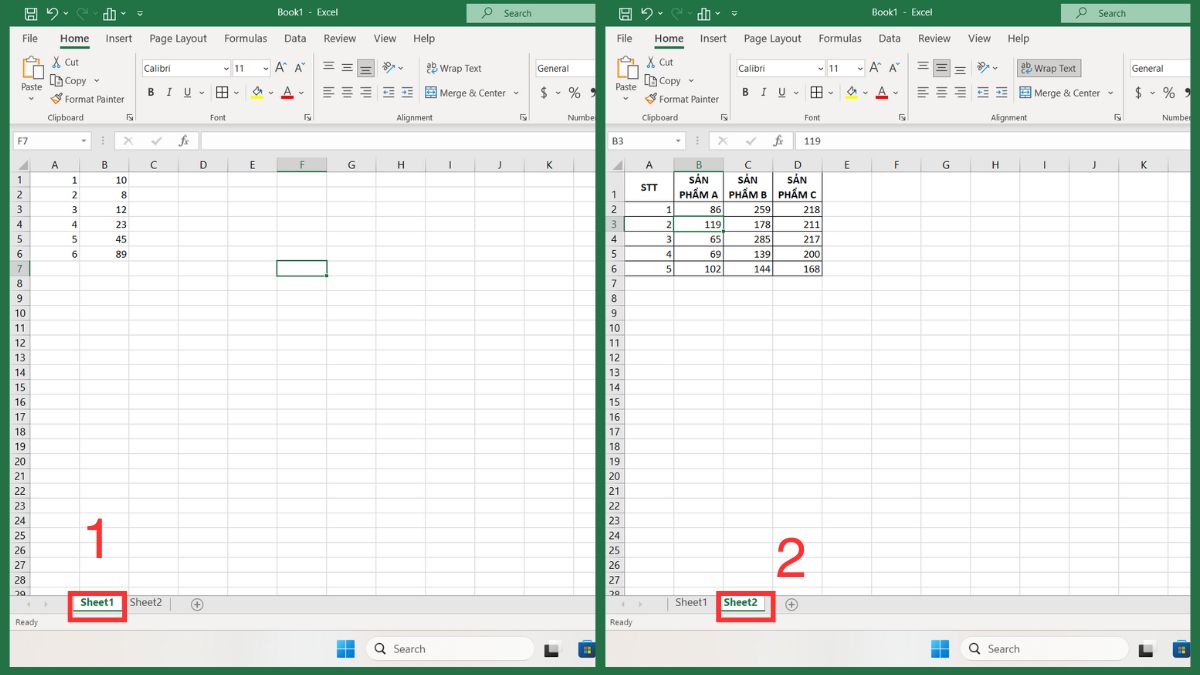Open the Undo history arrow in Sheet2 window
Image resolution: width=1200 pixels, height=675 pixels.
pyautogui.click(x=660, y=14)
